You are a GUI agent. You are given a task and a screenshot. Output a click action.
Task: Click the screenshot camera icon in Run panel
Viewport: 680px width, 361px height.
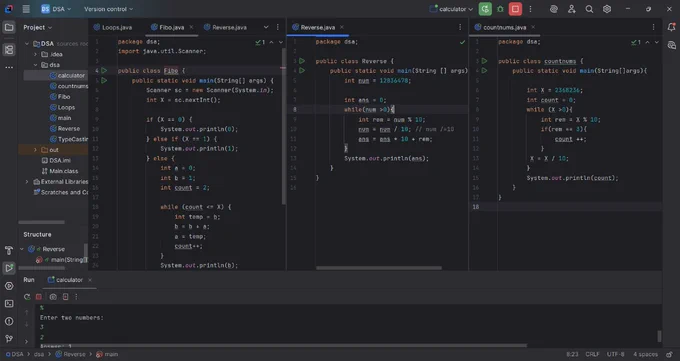tap(53, 297)
